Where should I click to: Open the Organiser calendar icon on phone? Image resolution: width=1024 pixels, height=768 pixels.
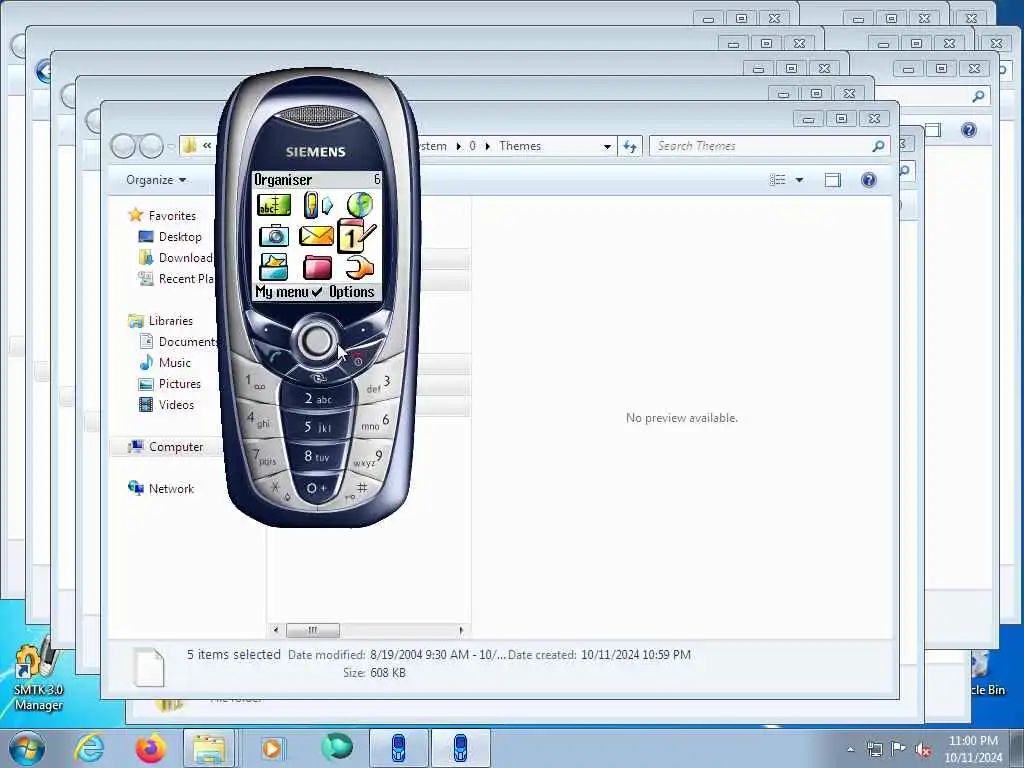tap(357, 236)
